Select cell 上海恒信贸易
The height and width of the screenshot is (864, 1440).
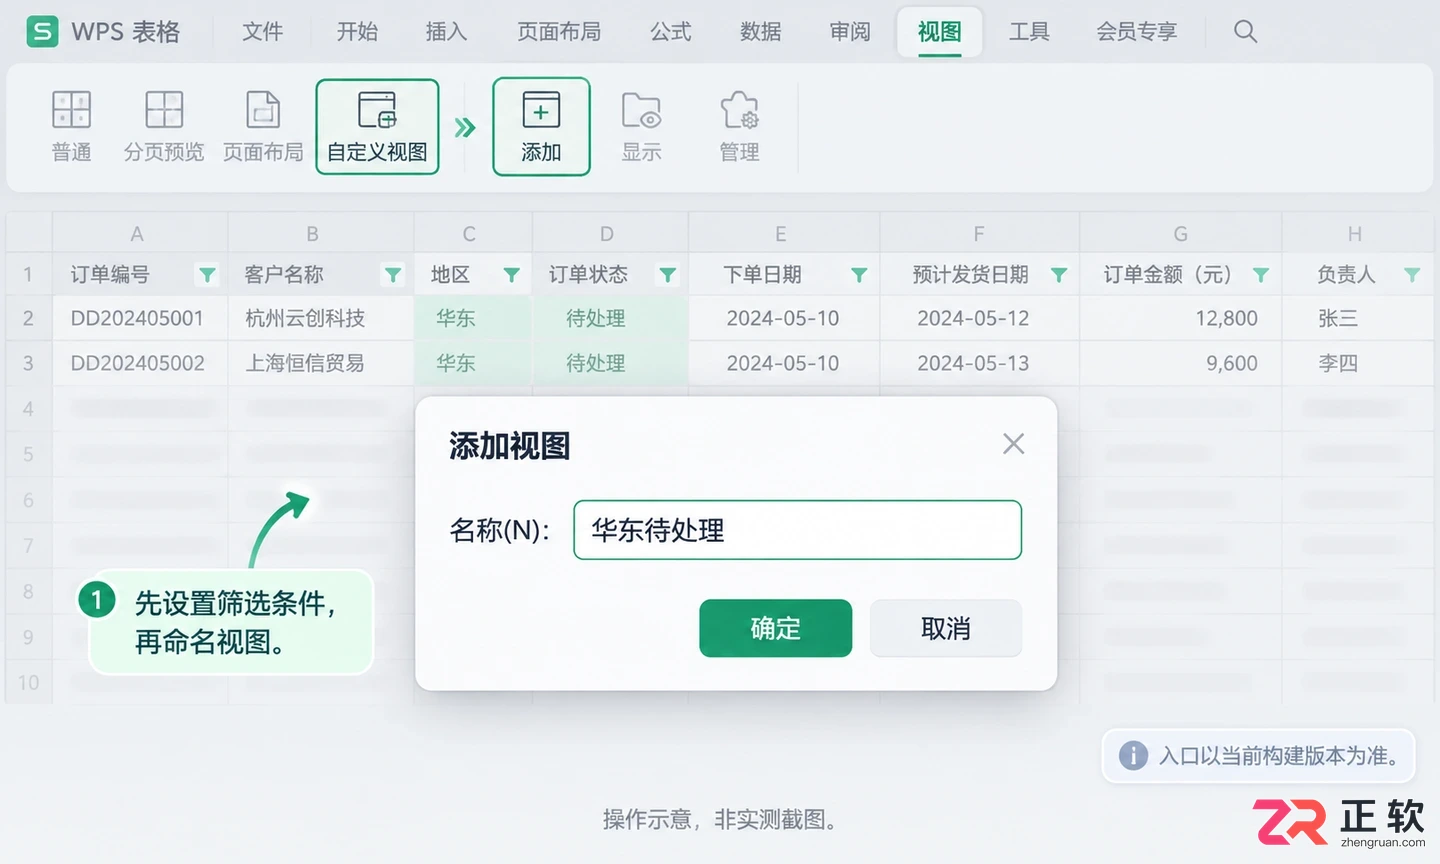(x=321, y=363)
